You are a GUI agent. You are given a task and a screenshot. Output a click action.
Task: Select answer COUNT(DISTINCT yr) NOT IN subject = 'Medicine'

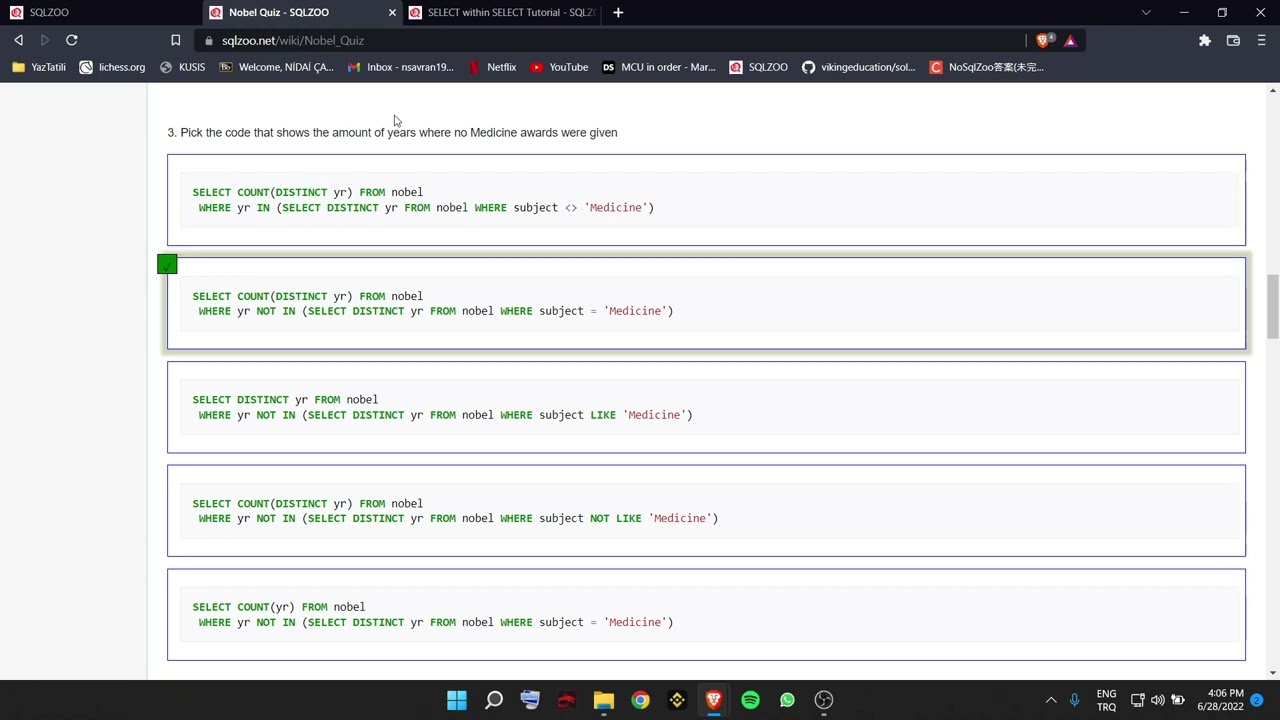click(x=706, y=303)
